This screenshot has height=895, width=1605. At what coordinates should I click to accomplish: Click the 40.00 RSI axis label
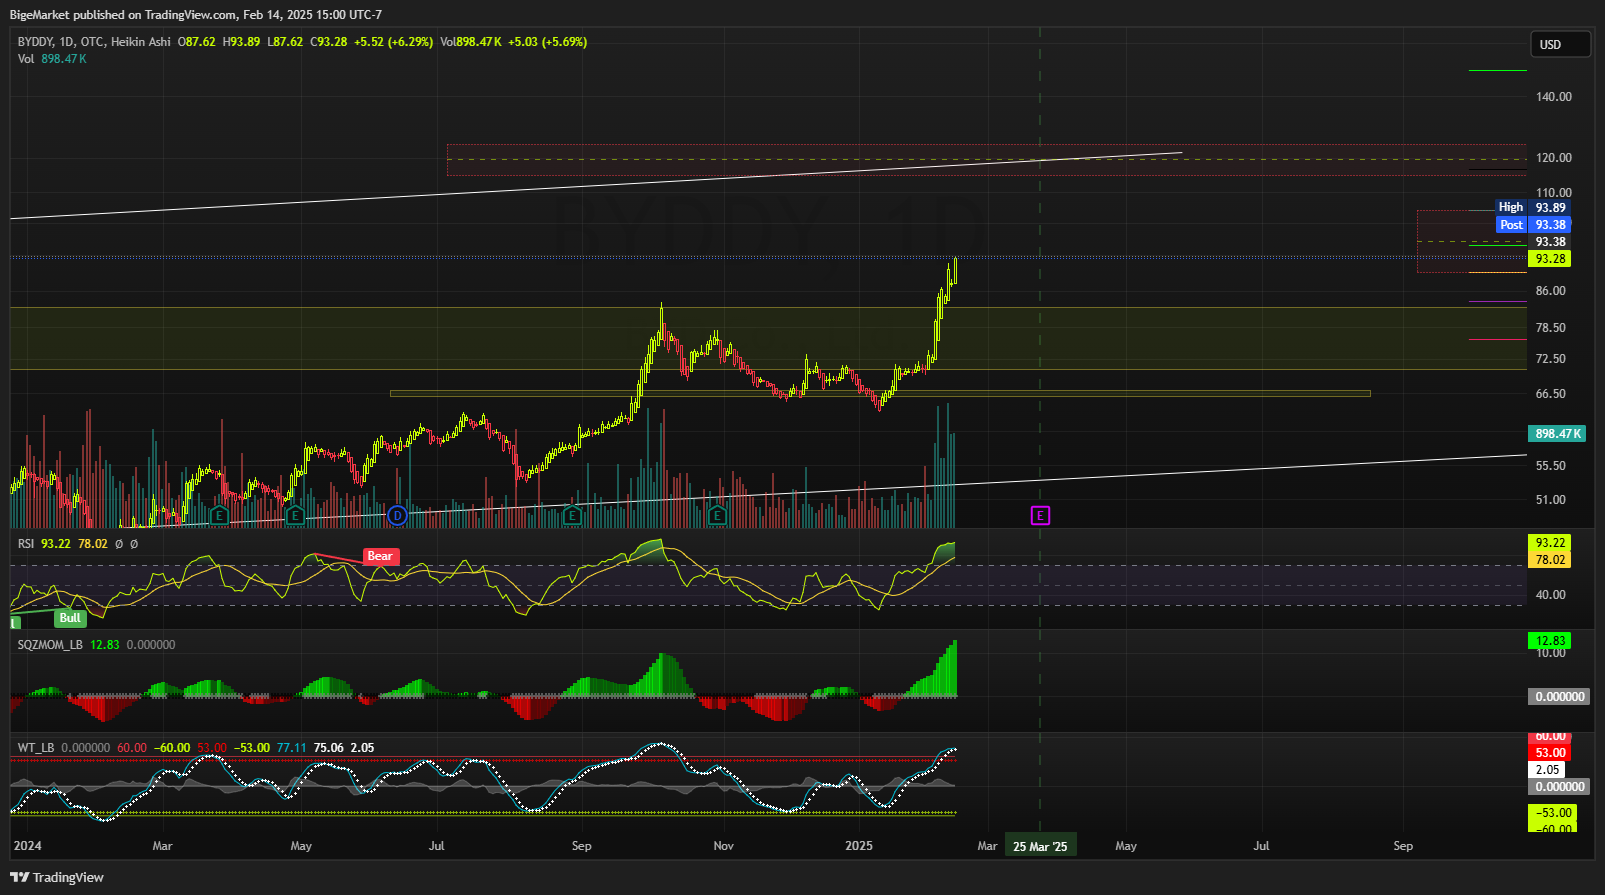coord(1551,595)
